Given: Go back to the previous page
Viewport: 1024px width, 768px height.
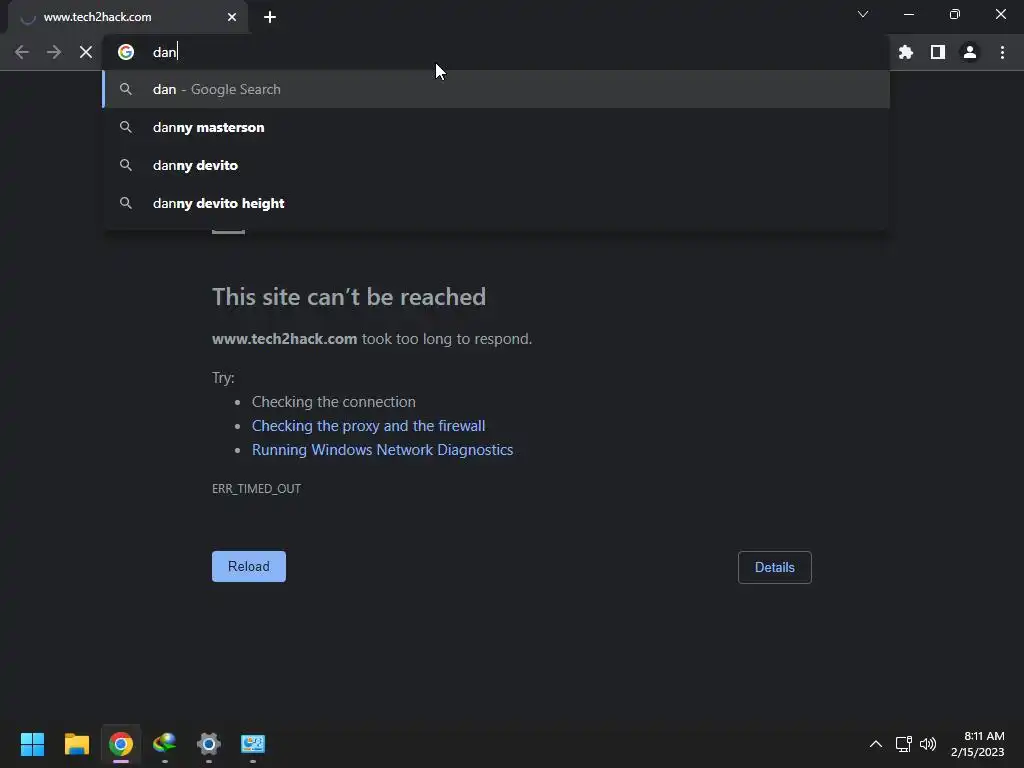Looking at the screenshot, I should 22,52.
